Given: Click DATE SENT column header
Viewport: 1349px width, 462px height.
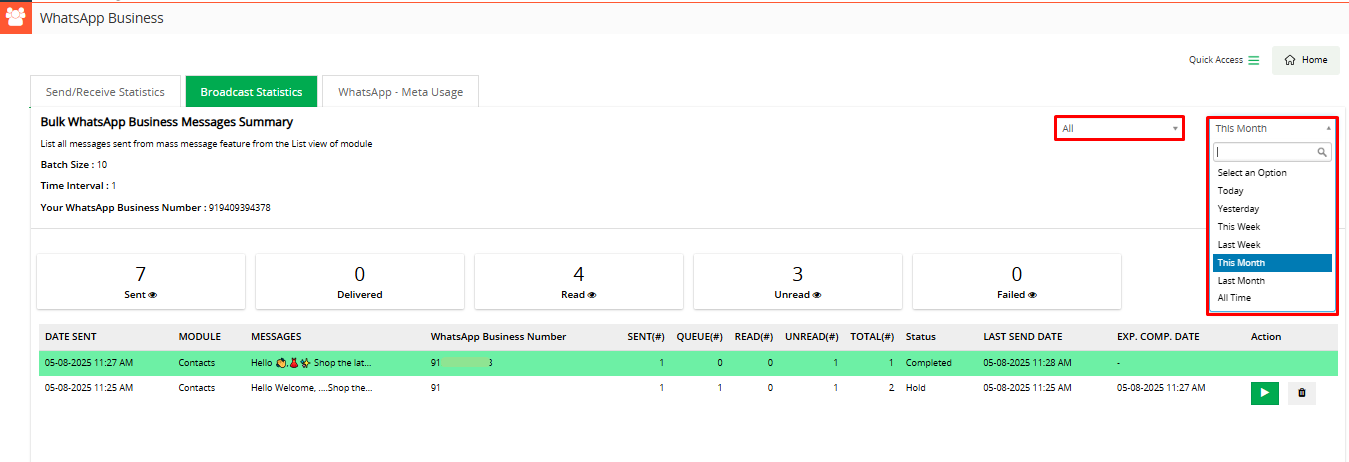Looking at the screenshot, I should [70, 337].
